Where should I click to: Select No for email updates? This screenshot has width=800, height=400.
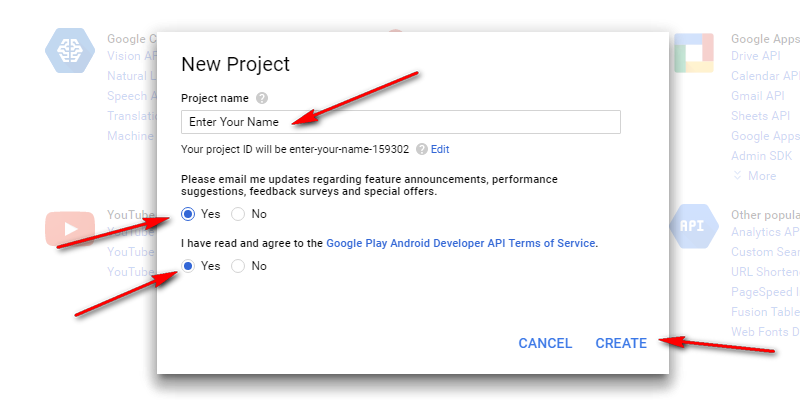click(x=238, y=214)
